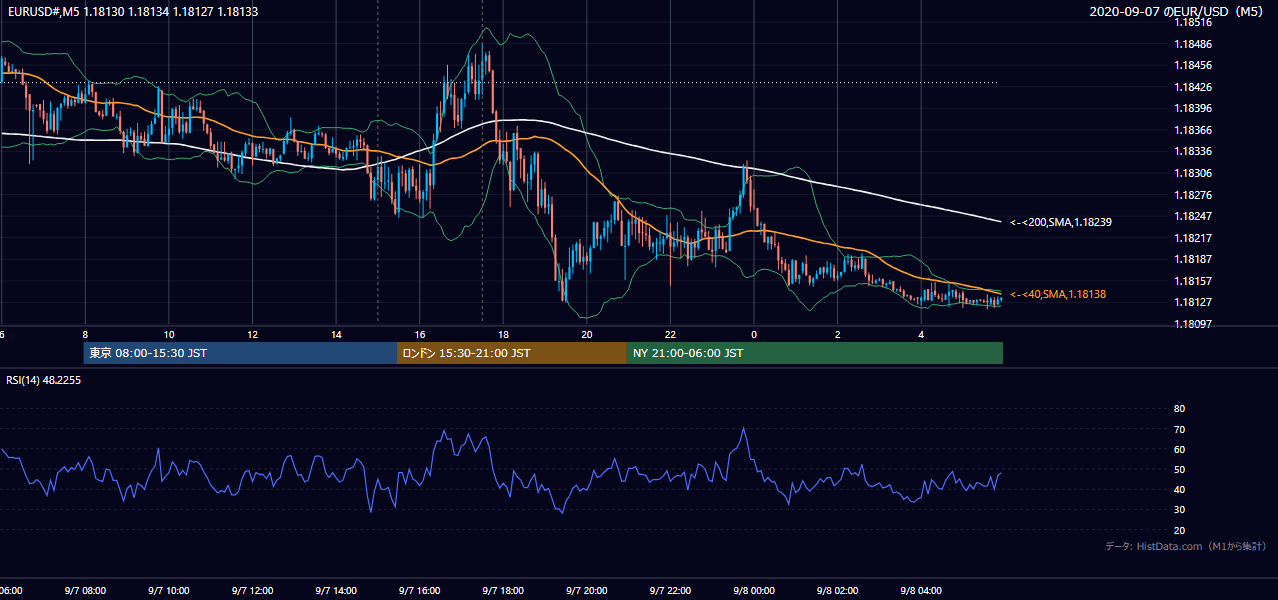The height and width of the screenshot is (600, 1278).
Task: Click RSI scale value 60
Action: (x=1180, y=449)
